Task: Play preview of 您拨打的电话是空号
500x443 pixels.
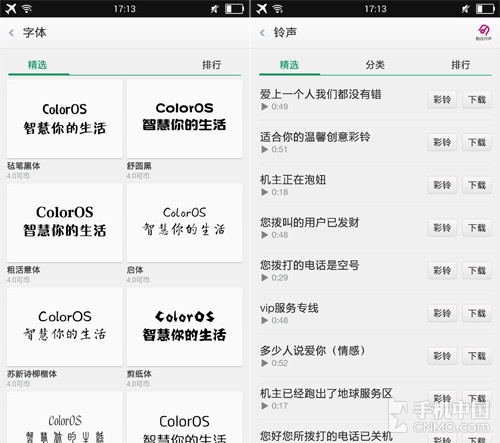Action: coord(265,277)
